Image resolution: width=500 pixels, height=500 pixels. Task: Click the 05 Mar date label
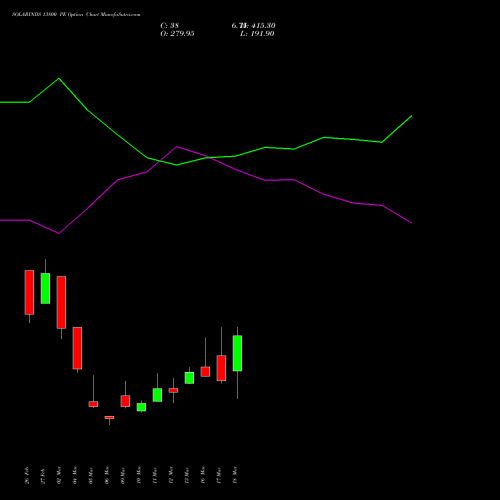click(x=91, y=475)
